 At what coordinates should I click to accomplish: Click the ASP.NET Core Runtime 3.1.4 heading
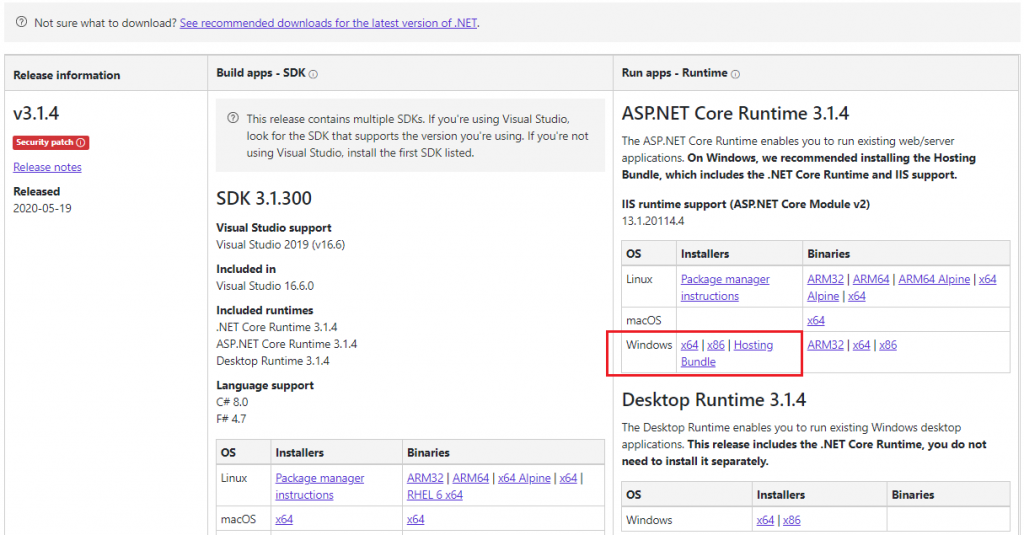pyautogui.click(x=735, y=114)
